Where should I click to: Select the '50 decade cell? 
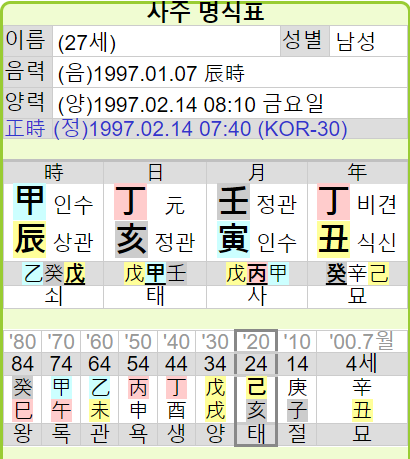[x=138, y=342]
